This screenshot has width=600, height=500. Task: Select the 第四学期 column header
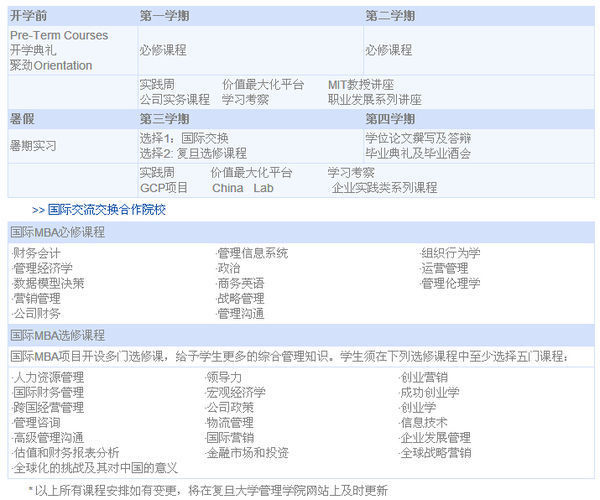[390, 118]
